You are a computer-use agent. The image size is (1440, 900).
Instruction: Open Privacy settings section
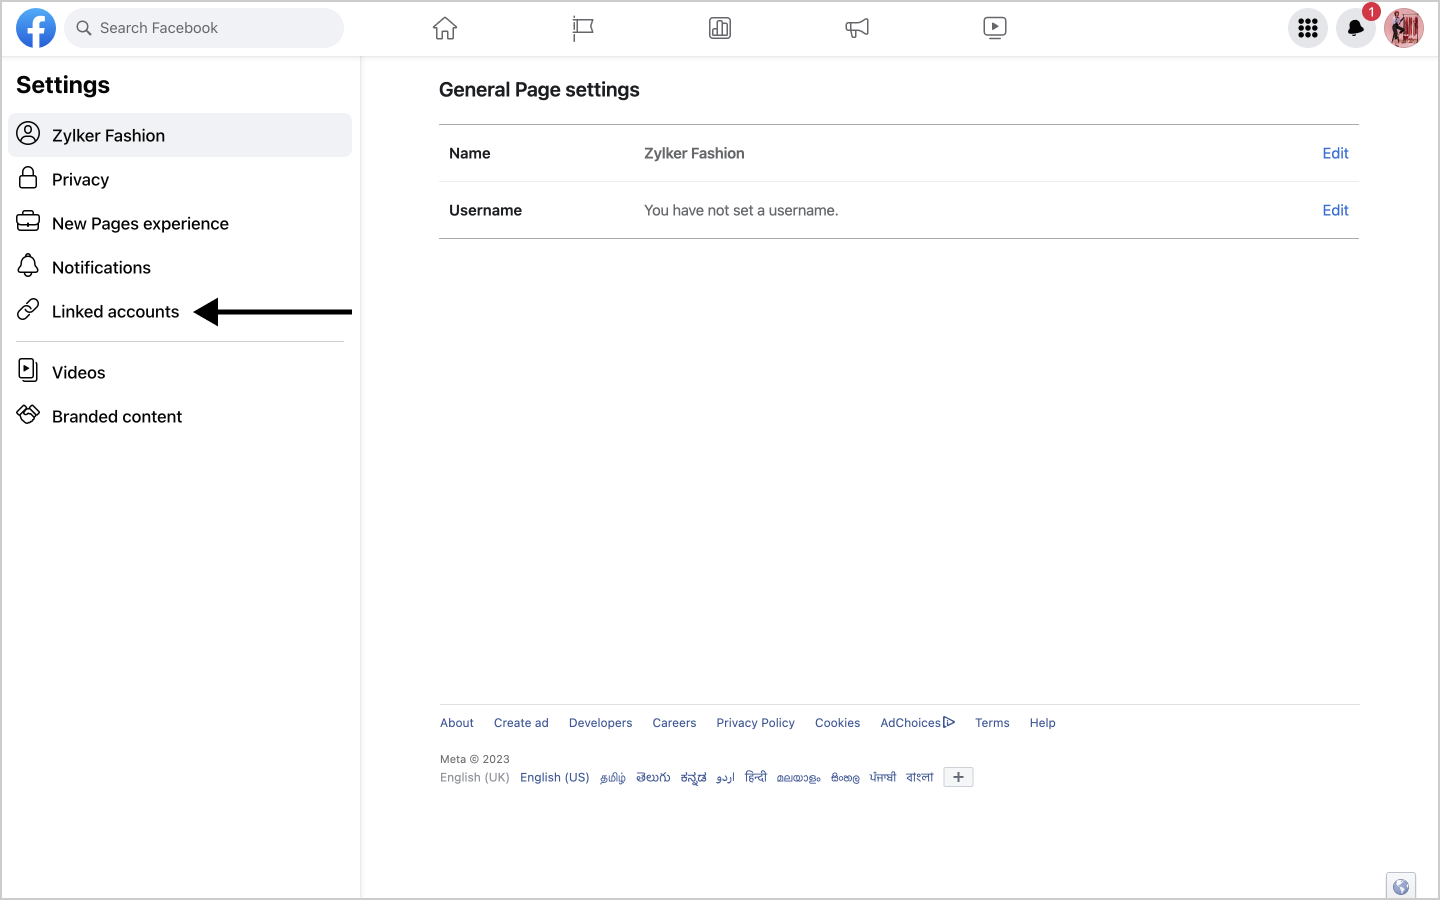coord(80,180)
